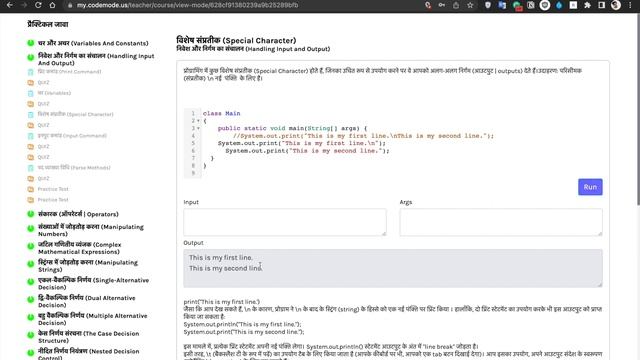Open the QUIZ directly below Parse Methods
This screenshot has height=360, width=640.
(43, 178)
